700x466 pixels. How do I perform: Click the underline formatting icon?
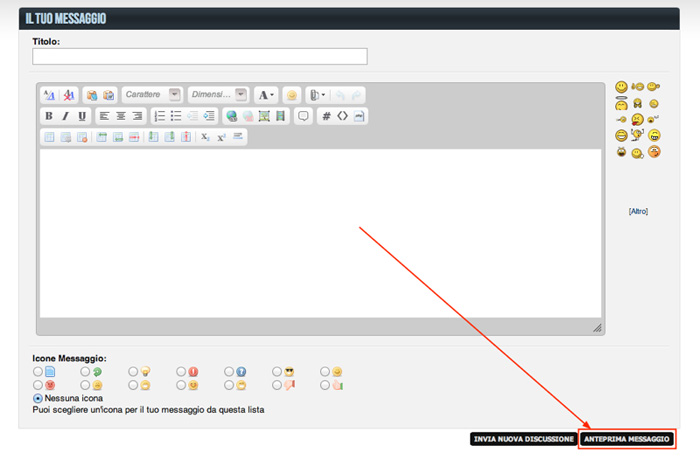click(82, 116)
